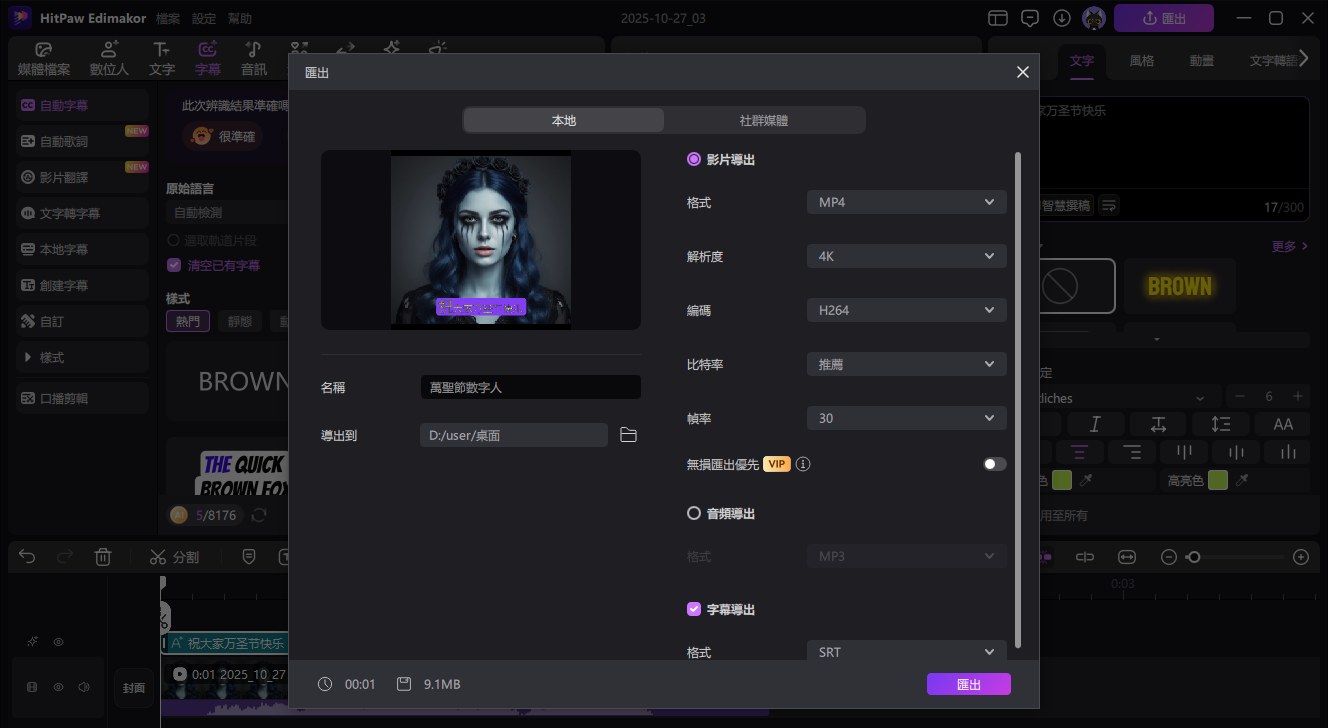Click the 更多 link in the right panel
The image size is (1328, 728).
[1284, 245]
